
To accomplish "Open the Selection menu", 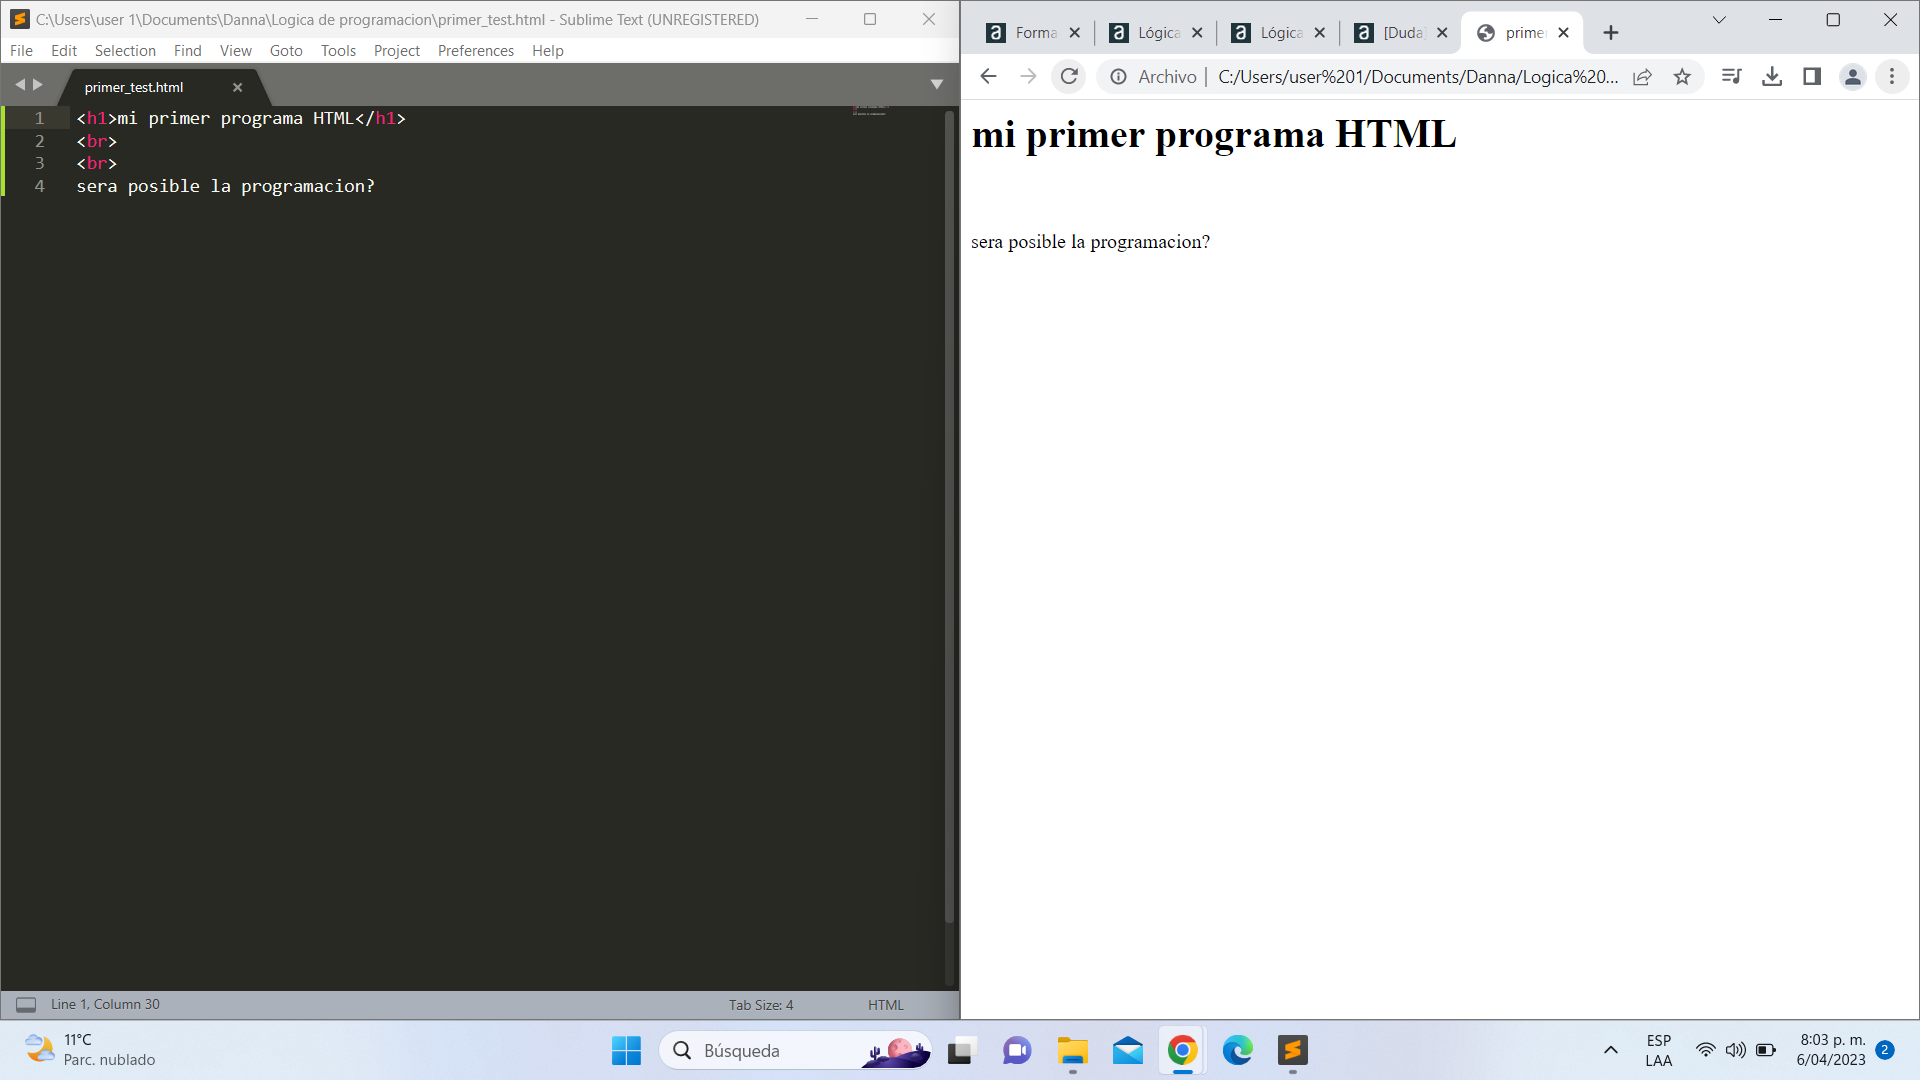I will point(125,51).
